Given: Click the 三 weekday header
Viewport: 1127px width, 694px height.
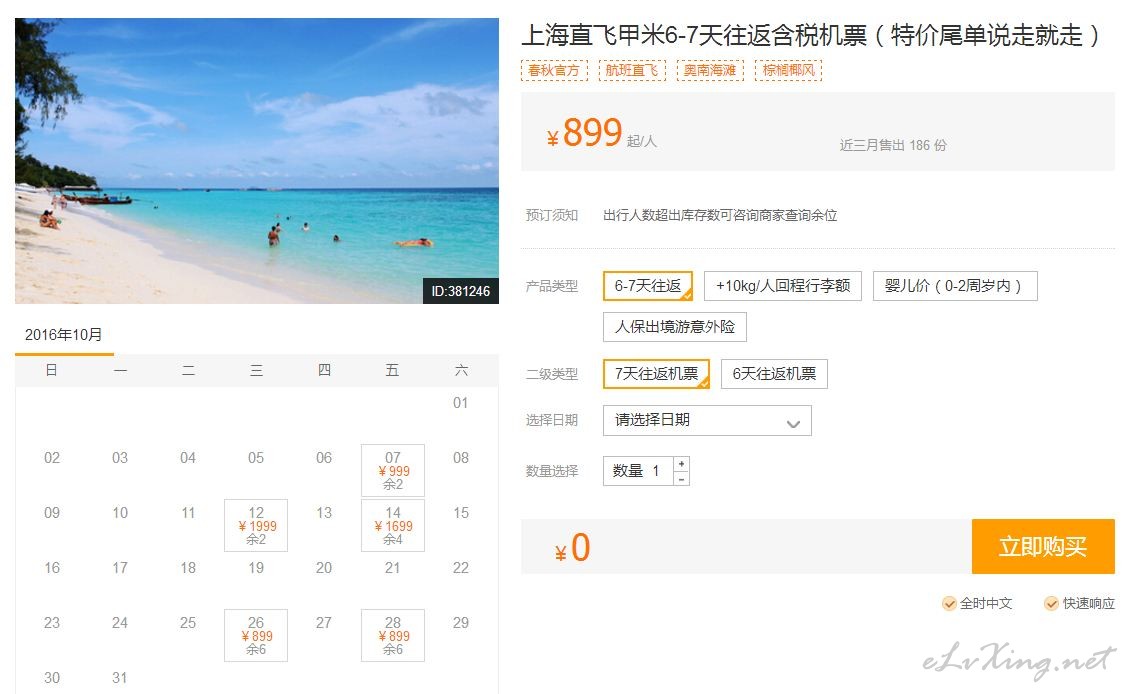Looking at the screenshot, I should tap(256, 371).
